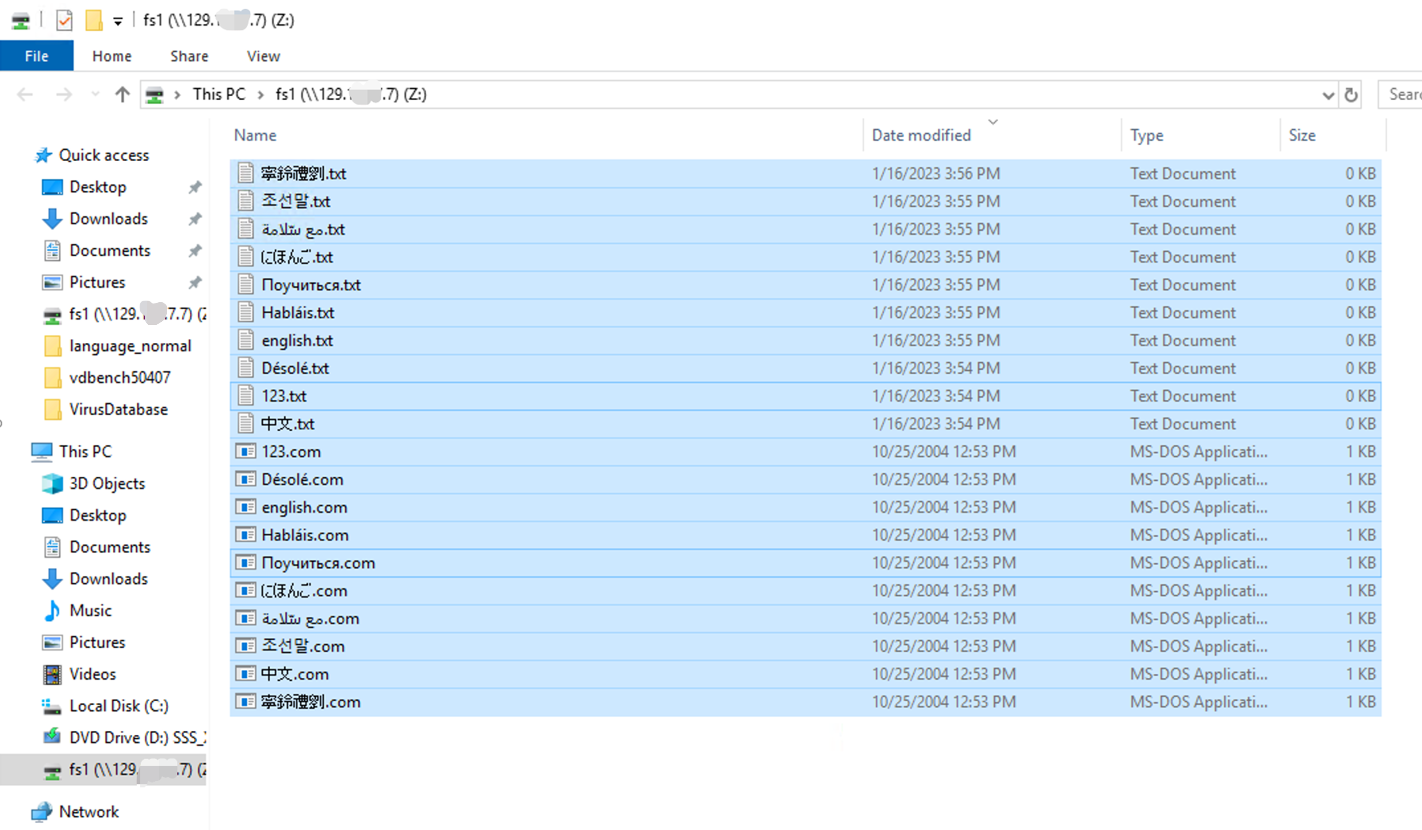Screen dimensions: 1422x830
Task: Click the 123.txt file icon
Action: tap(246, 396)
